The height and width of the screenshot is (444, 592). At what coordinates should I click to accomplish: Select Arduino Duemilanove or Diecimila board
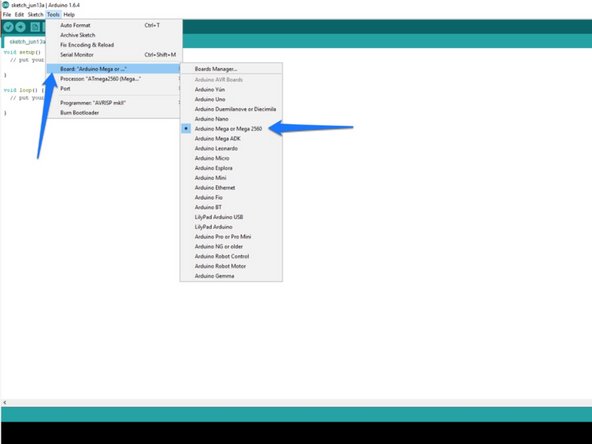coord(231,109)
